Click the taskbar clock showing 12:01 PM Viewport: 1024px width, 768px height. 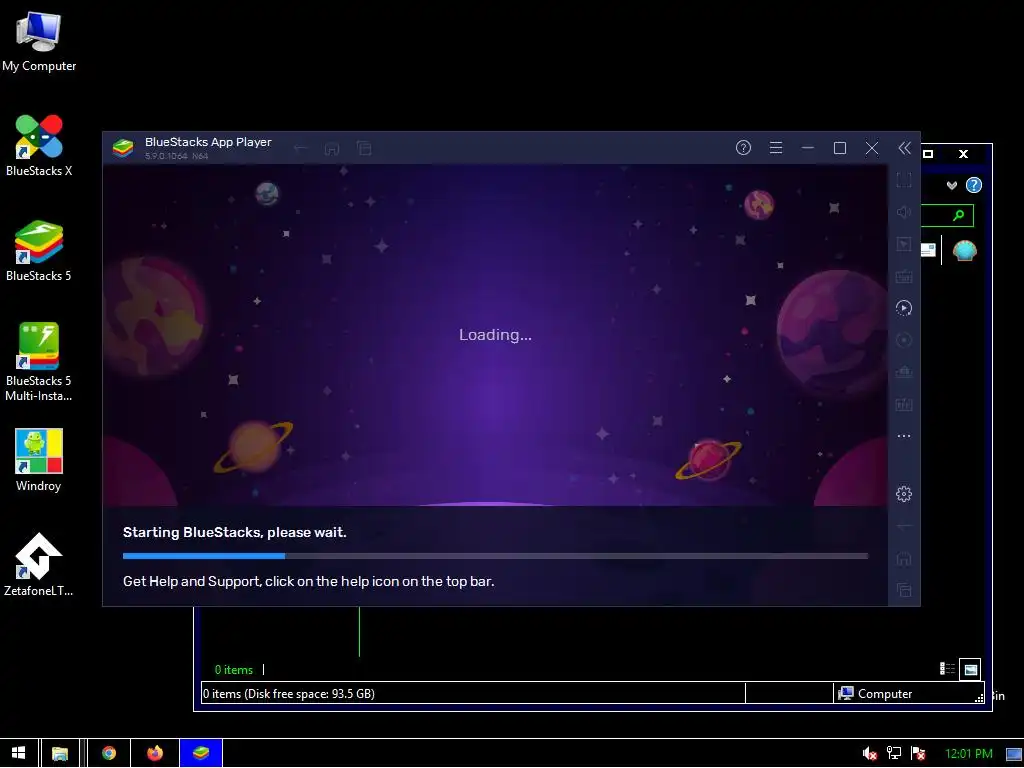[968, 754]
